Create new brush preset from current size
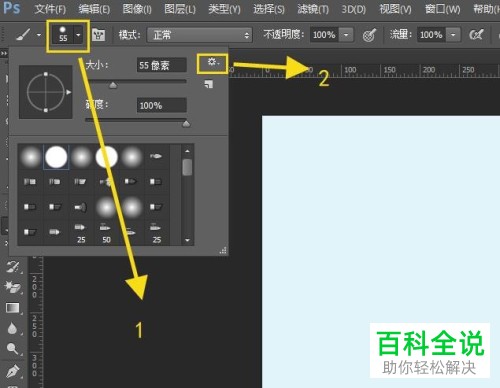The height and width of the screenshot is (388, 500). 209,84
